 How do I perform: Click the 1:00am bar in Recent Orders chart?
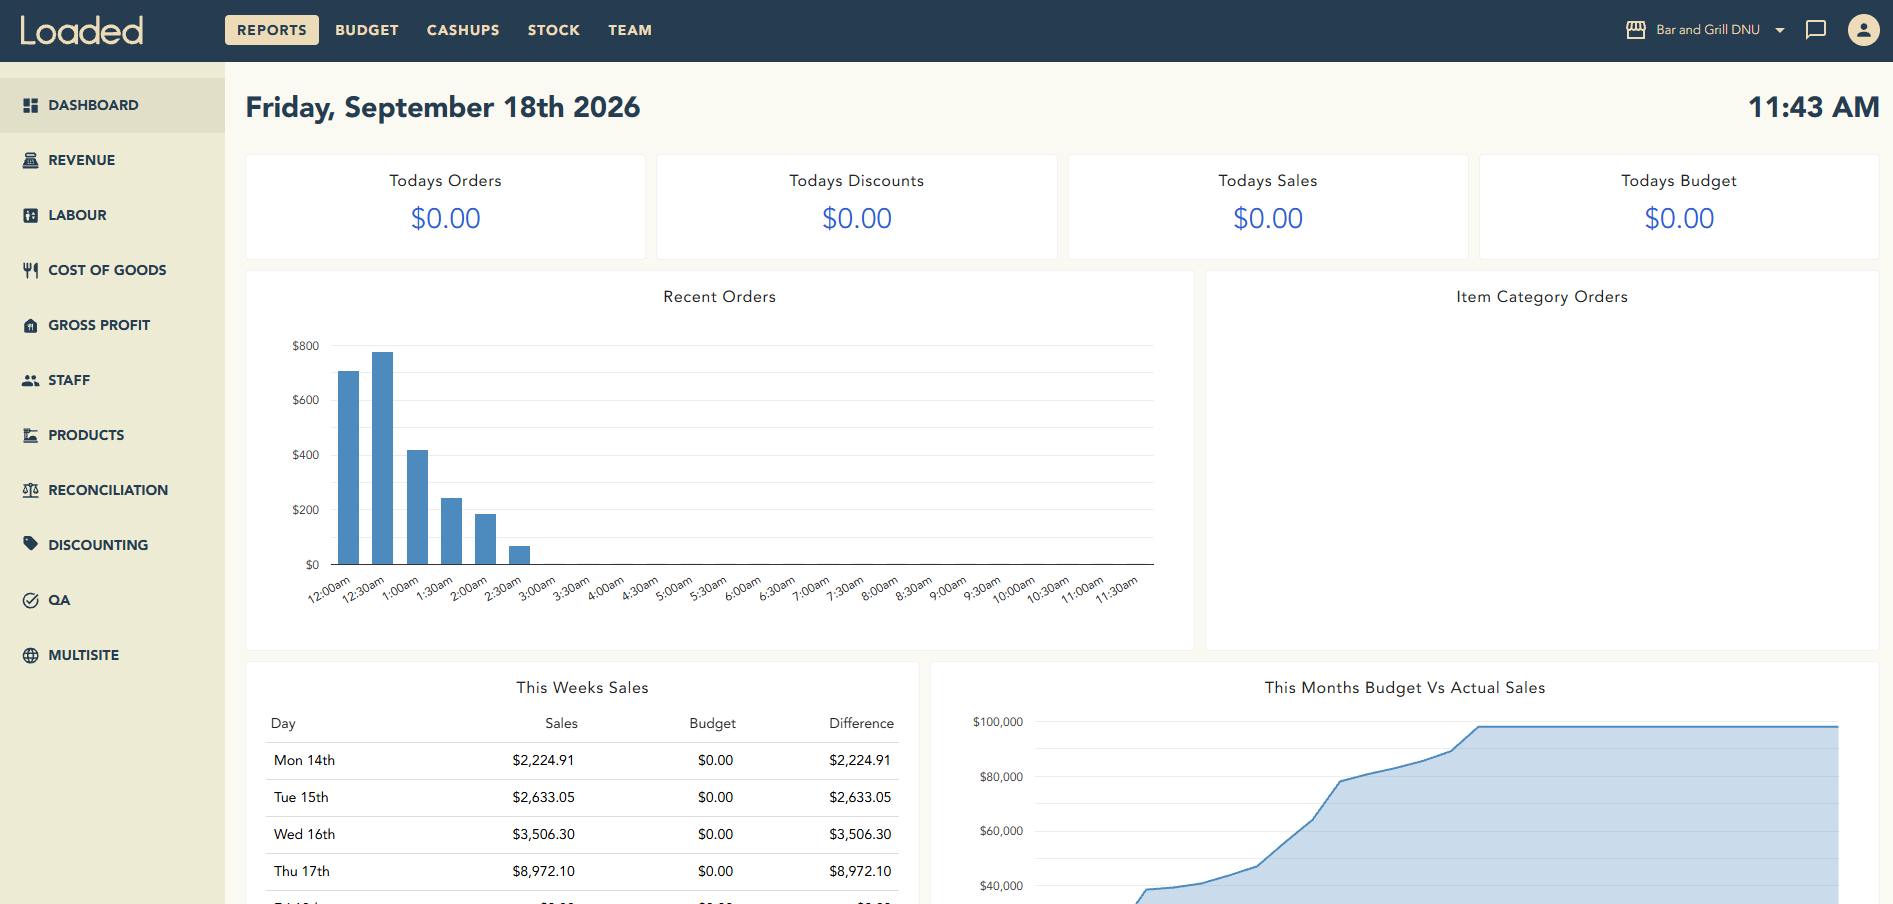pyautogui.click(x=417, y=507)
